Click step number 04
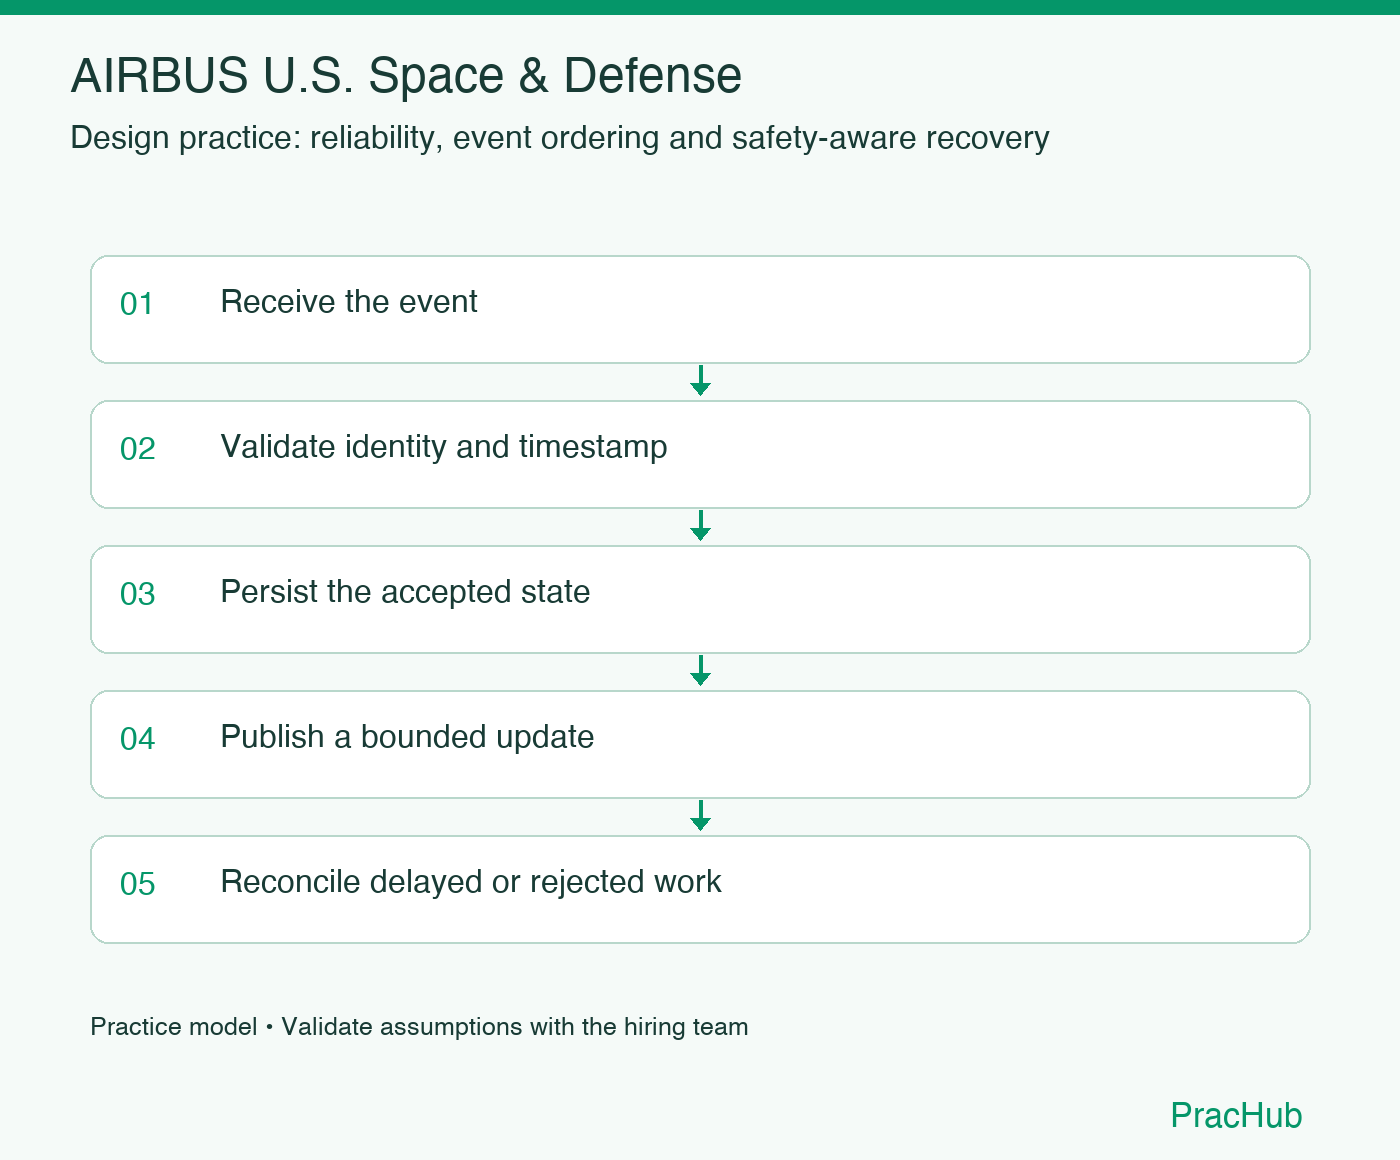 137,739
